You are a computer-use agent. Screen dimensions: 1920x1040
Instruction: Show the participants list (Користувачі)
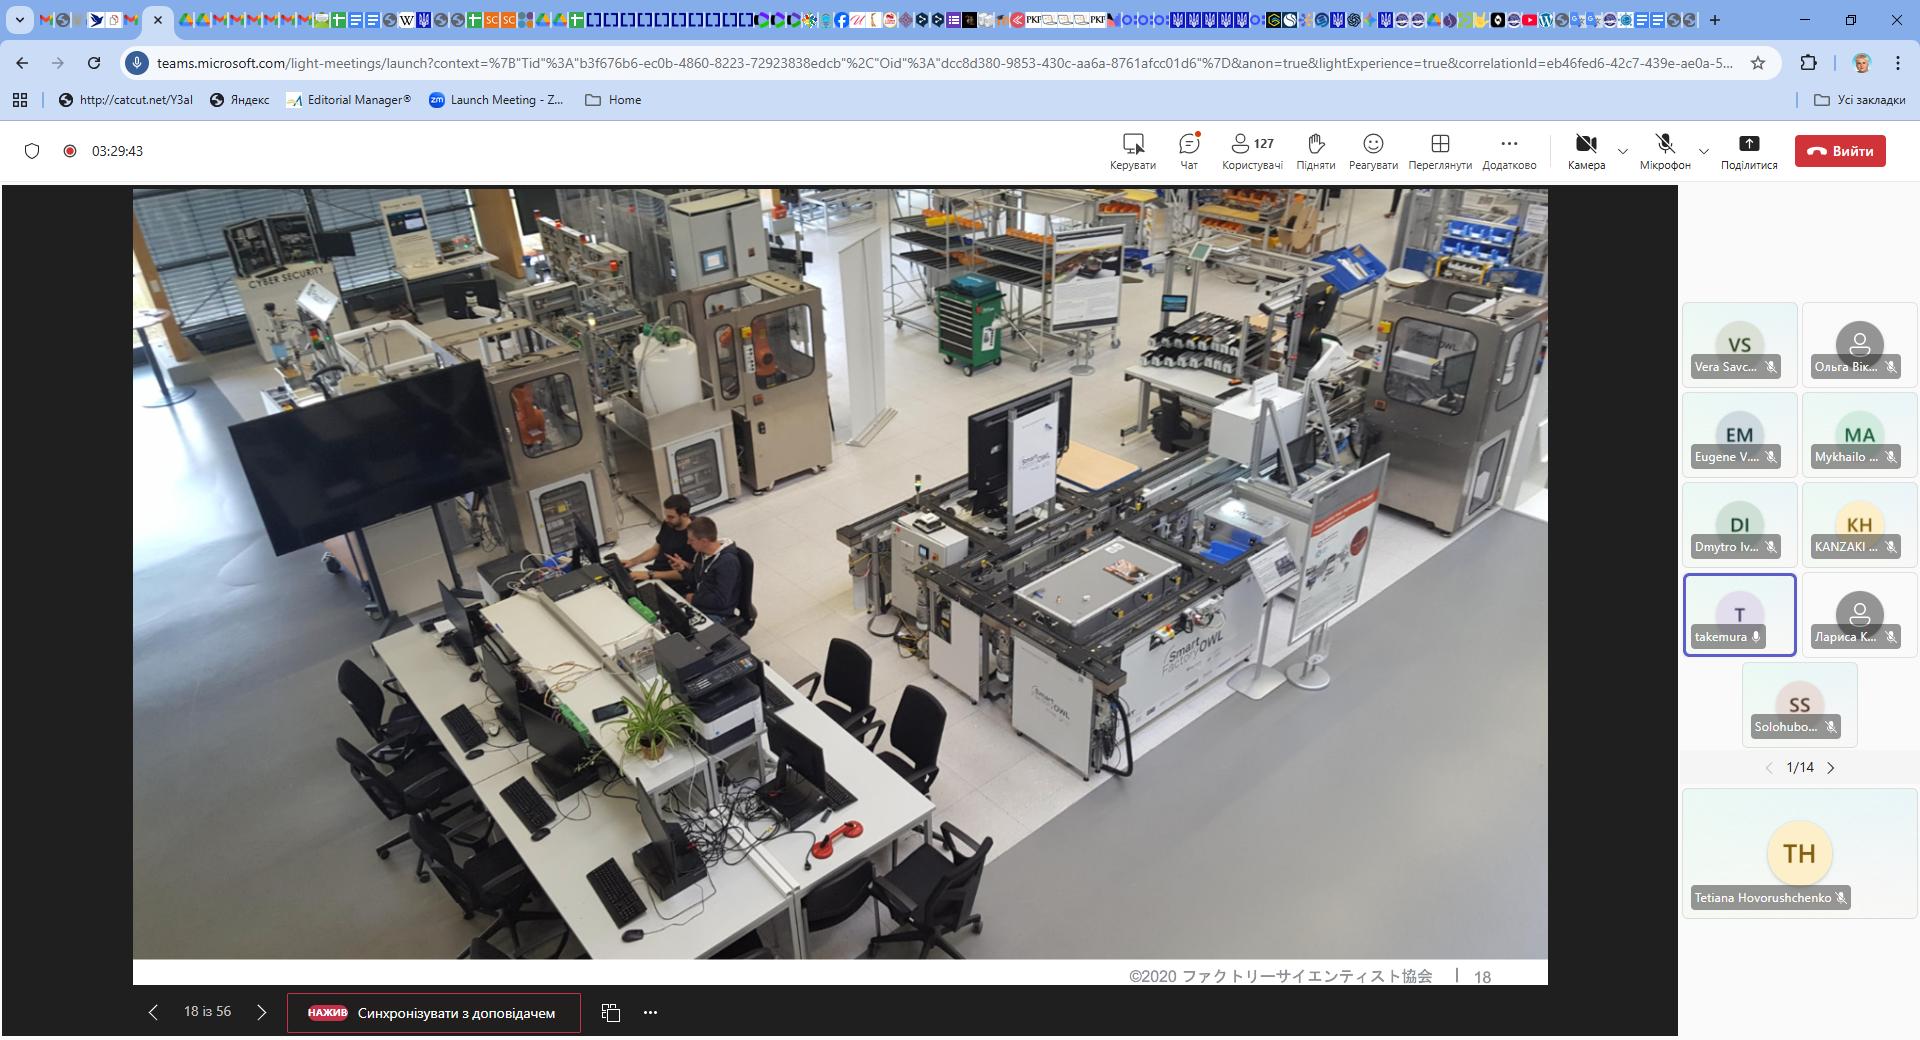click(x=1251, y=151)
